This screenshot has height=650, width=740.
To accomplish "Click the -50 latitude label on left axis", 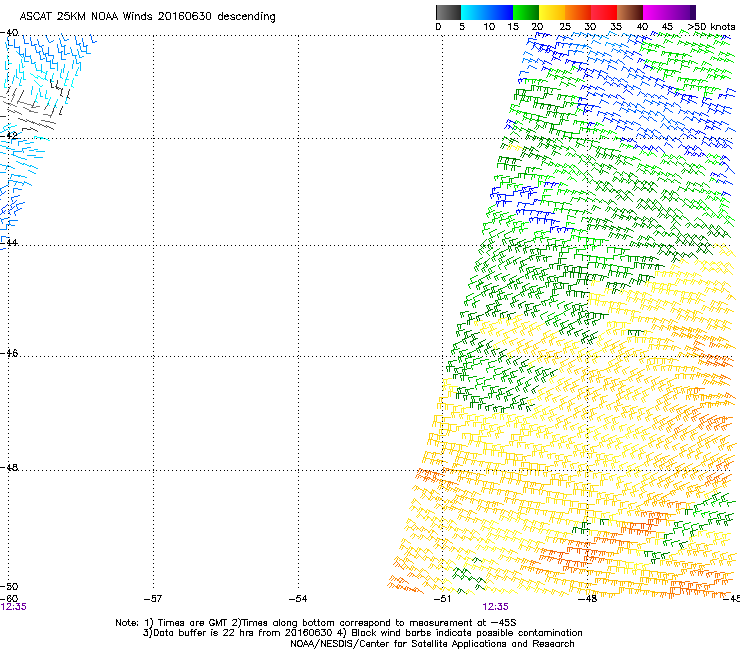I will 9,587.
